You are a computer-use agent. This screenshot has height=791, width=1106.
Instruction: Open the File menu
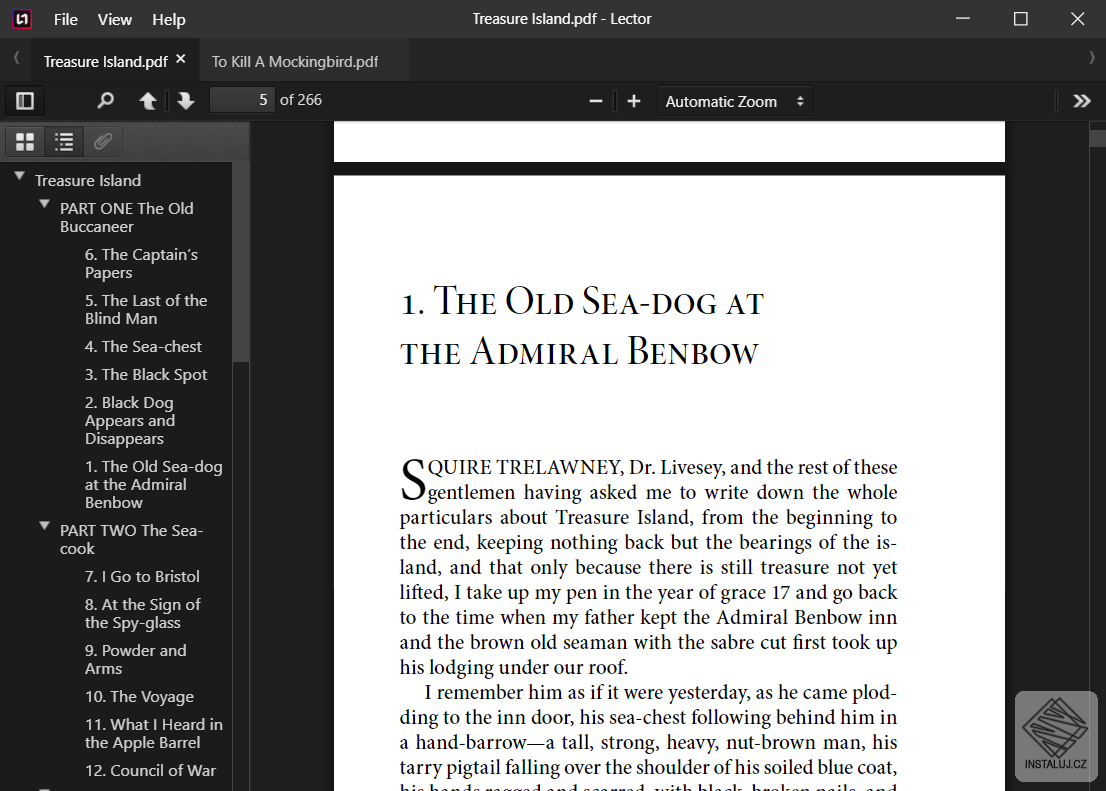[x=66, y=20]
